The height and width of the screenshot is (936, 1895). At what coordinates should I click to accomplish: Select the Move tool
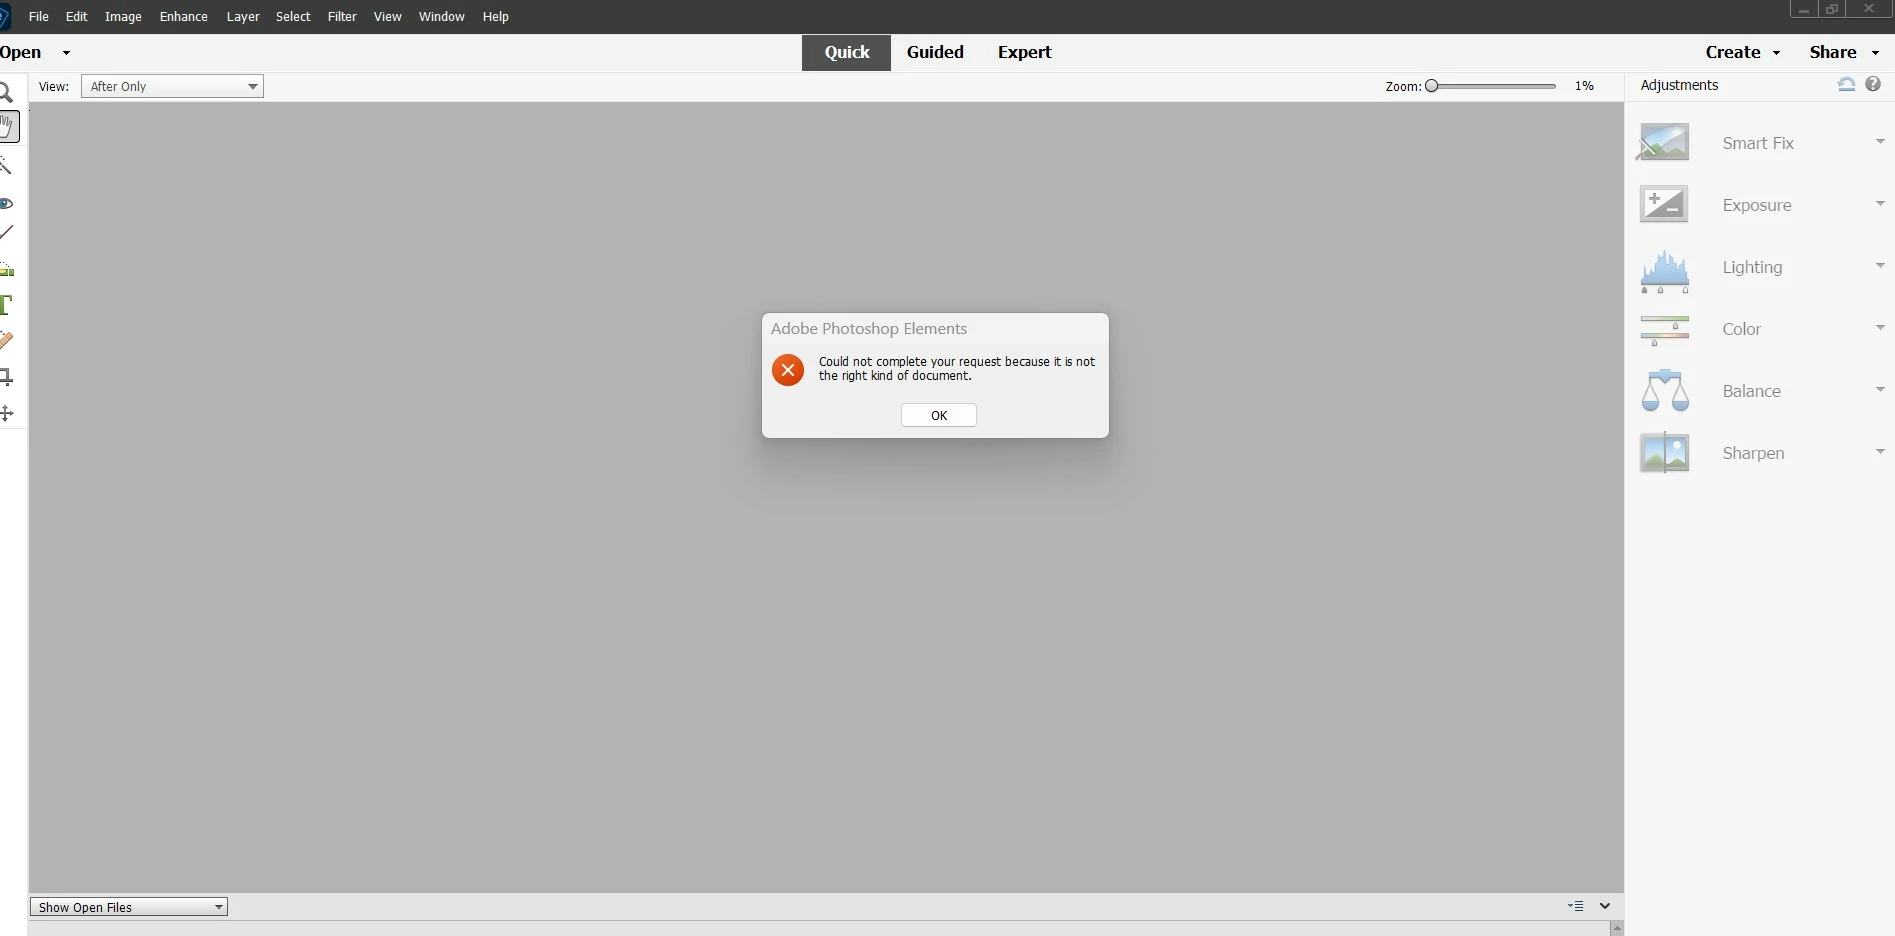(6, 413)
